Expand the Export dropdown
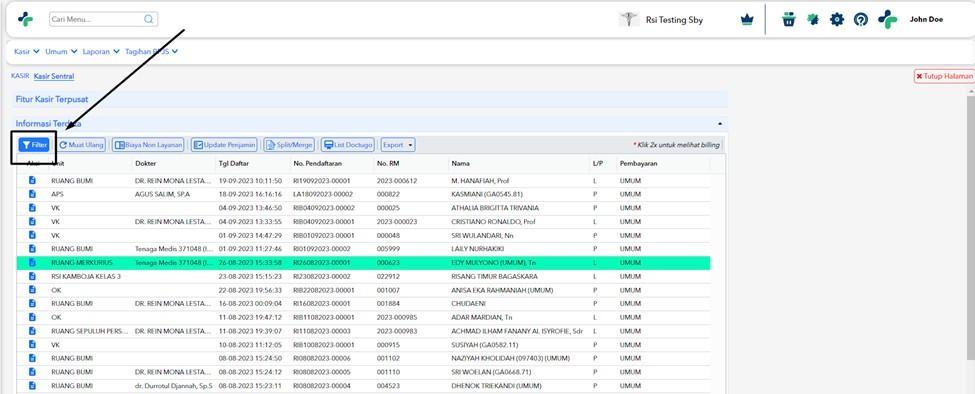Image resolution: width=975 pixels, height=394 pixels. [398, 145]
